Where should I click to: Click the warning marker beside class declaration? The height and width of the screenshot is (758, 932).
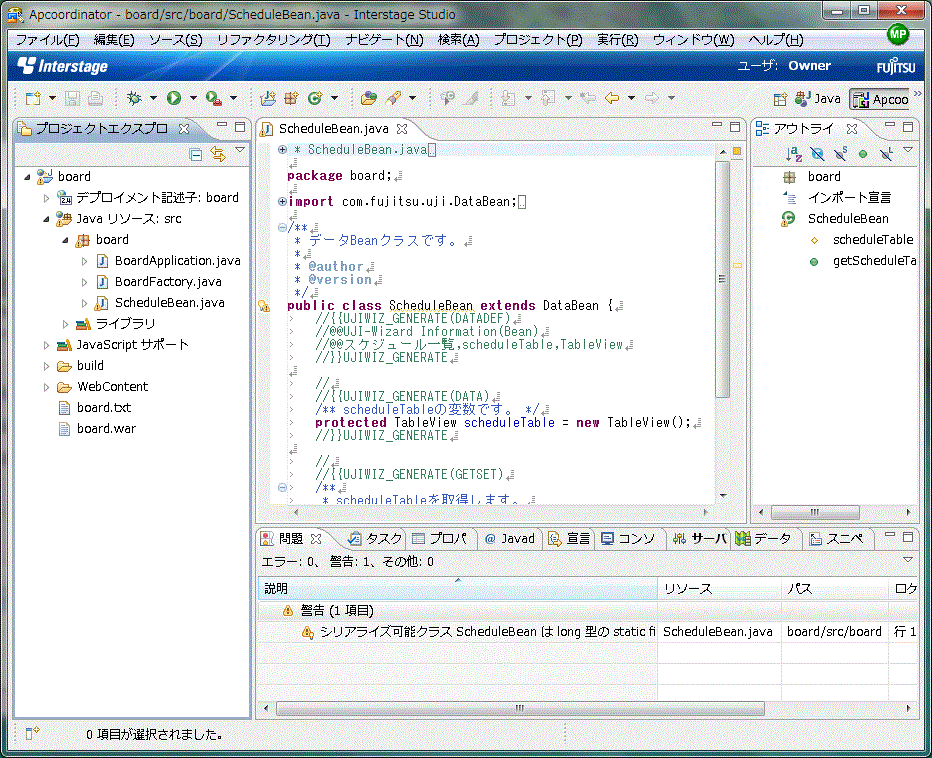click(x=264, y=306)
